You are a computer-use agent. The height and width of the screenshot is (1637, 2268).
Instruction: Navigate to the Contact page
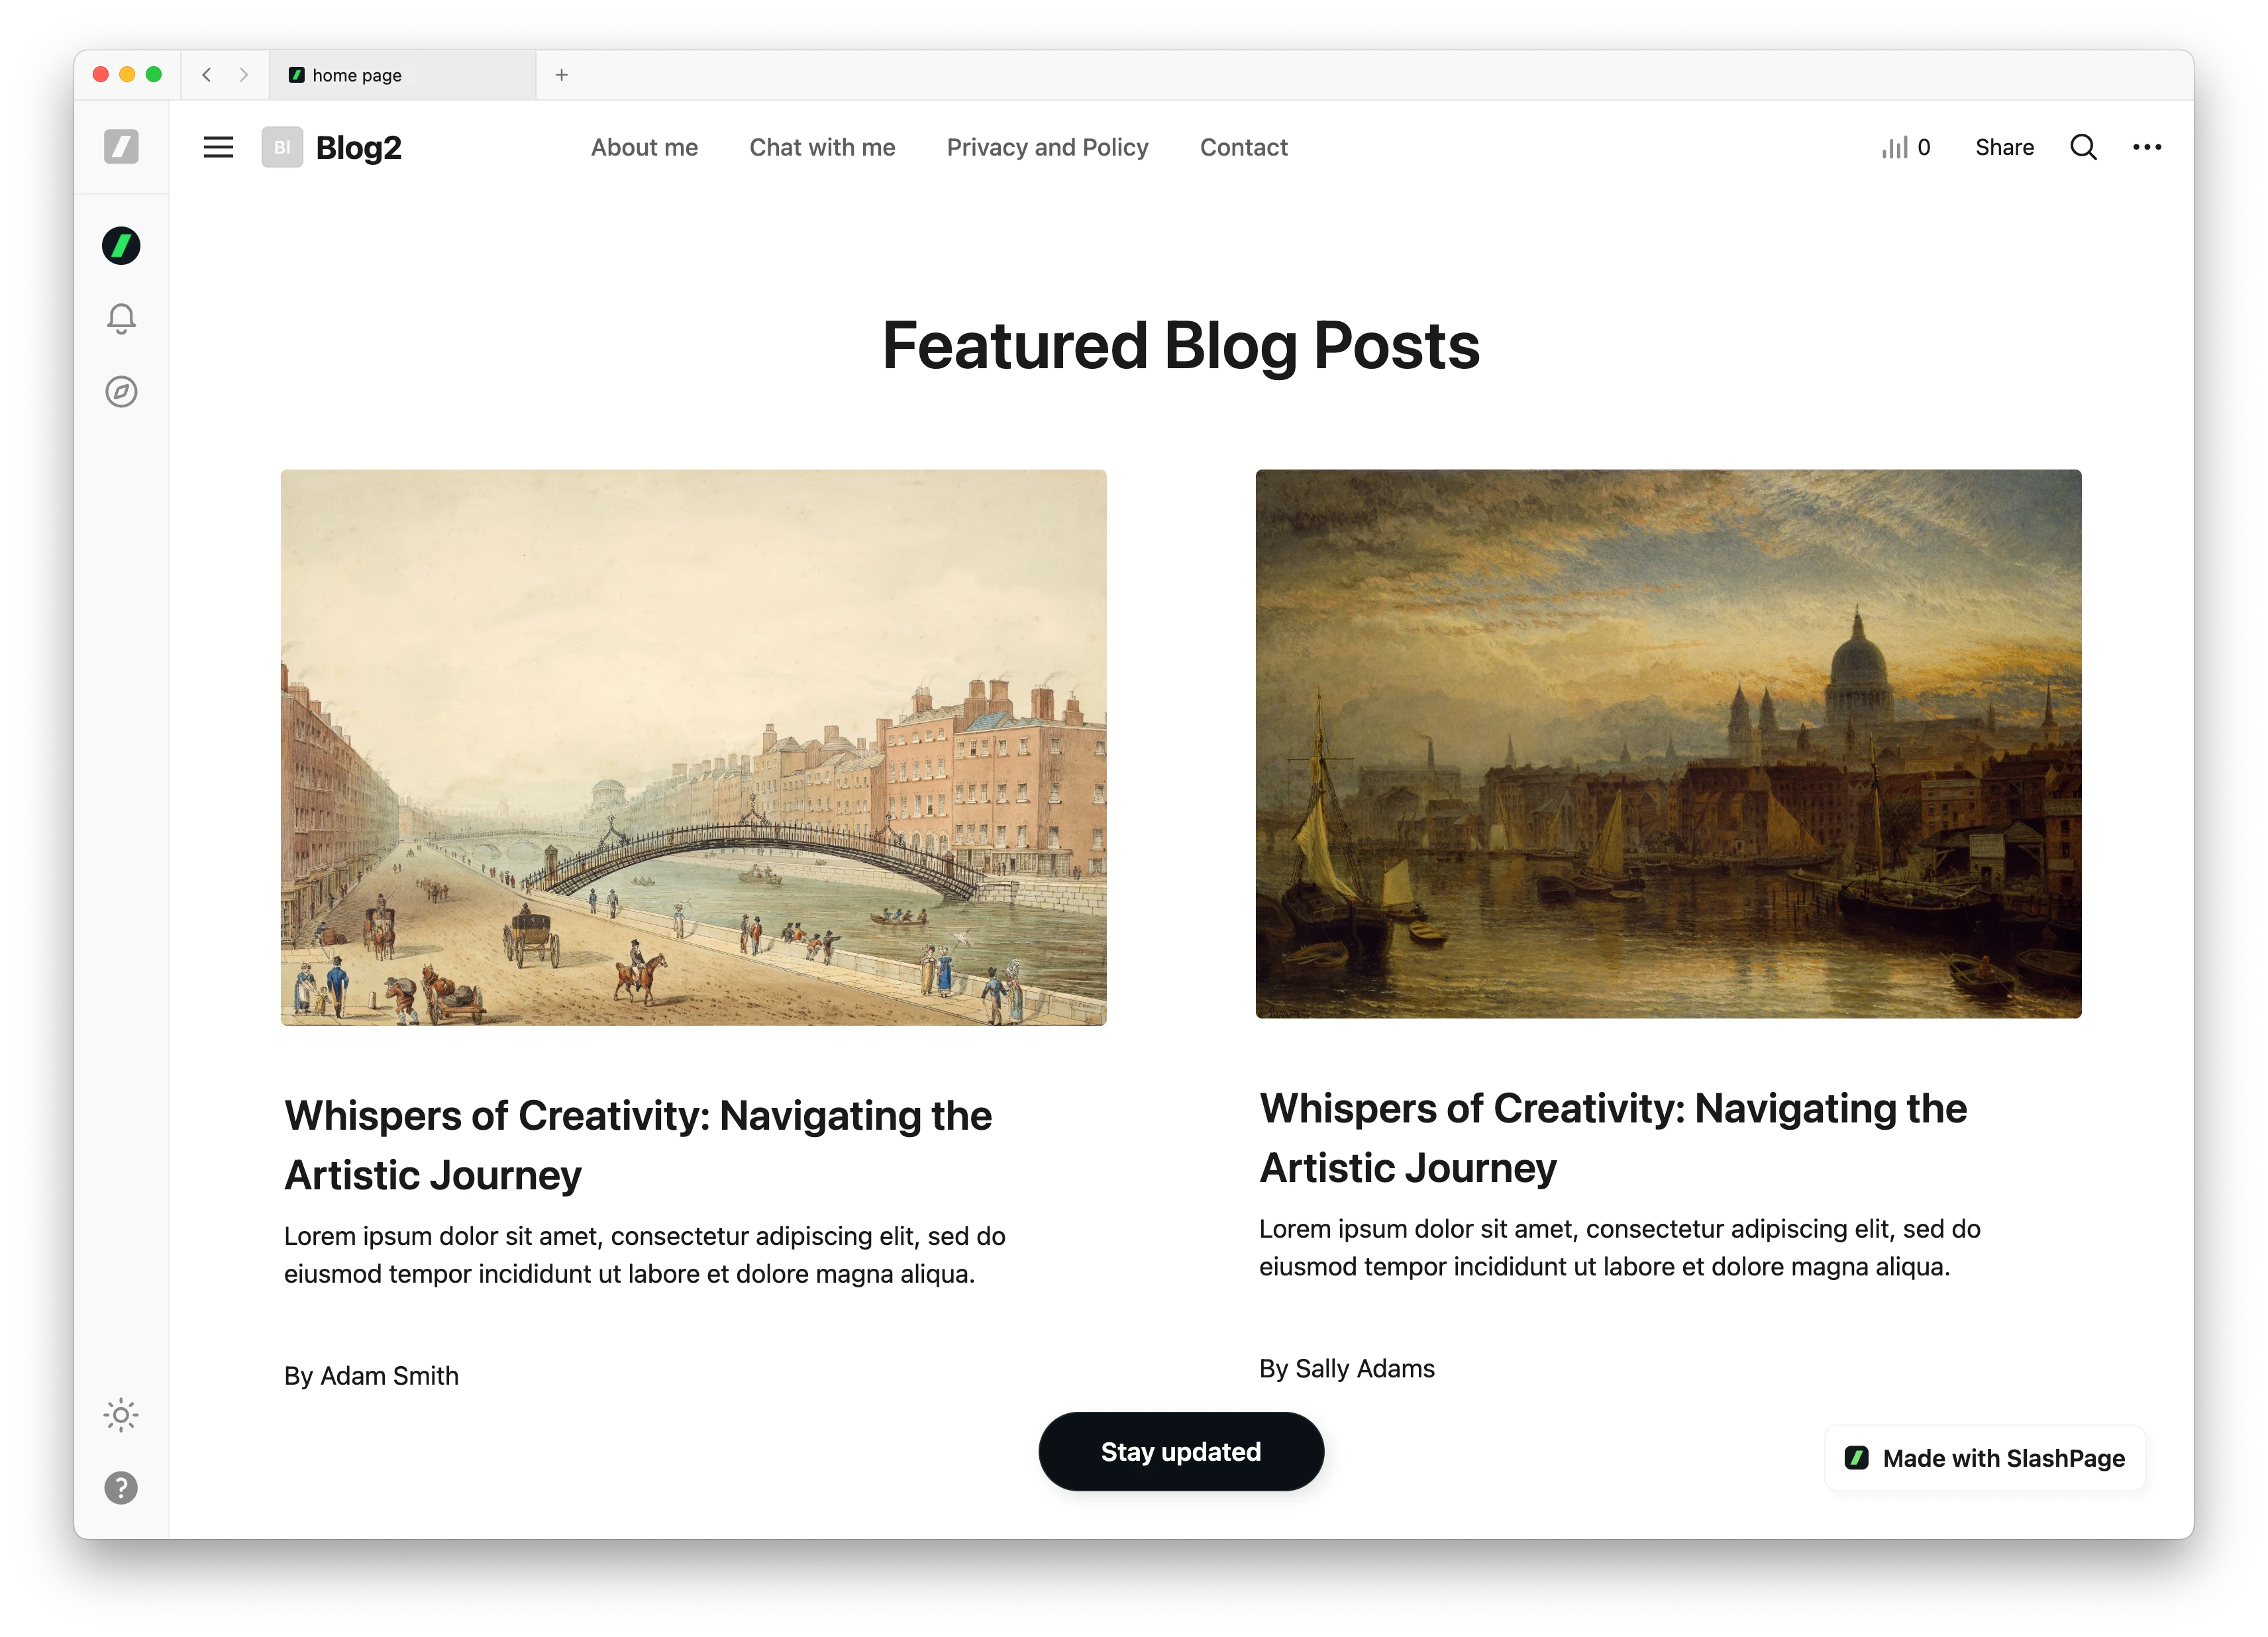pos(1243,147)
